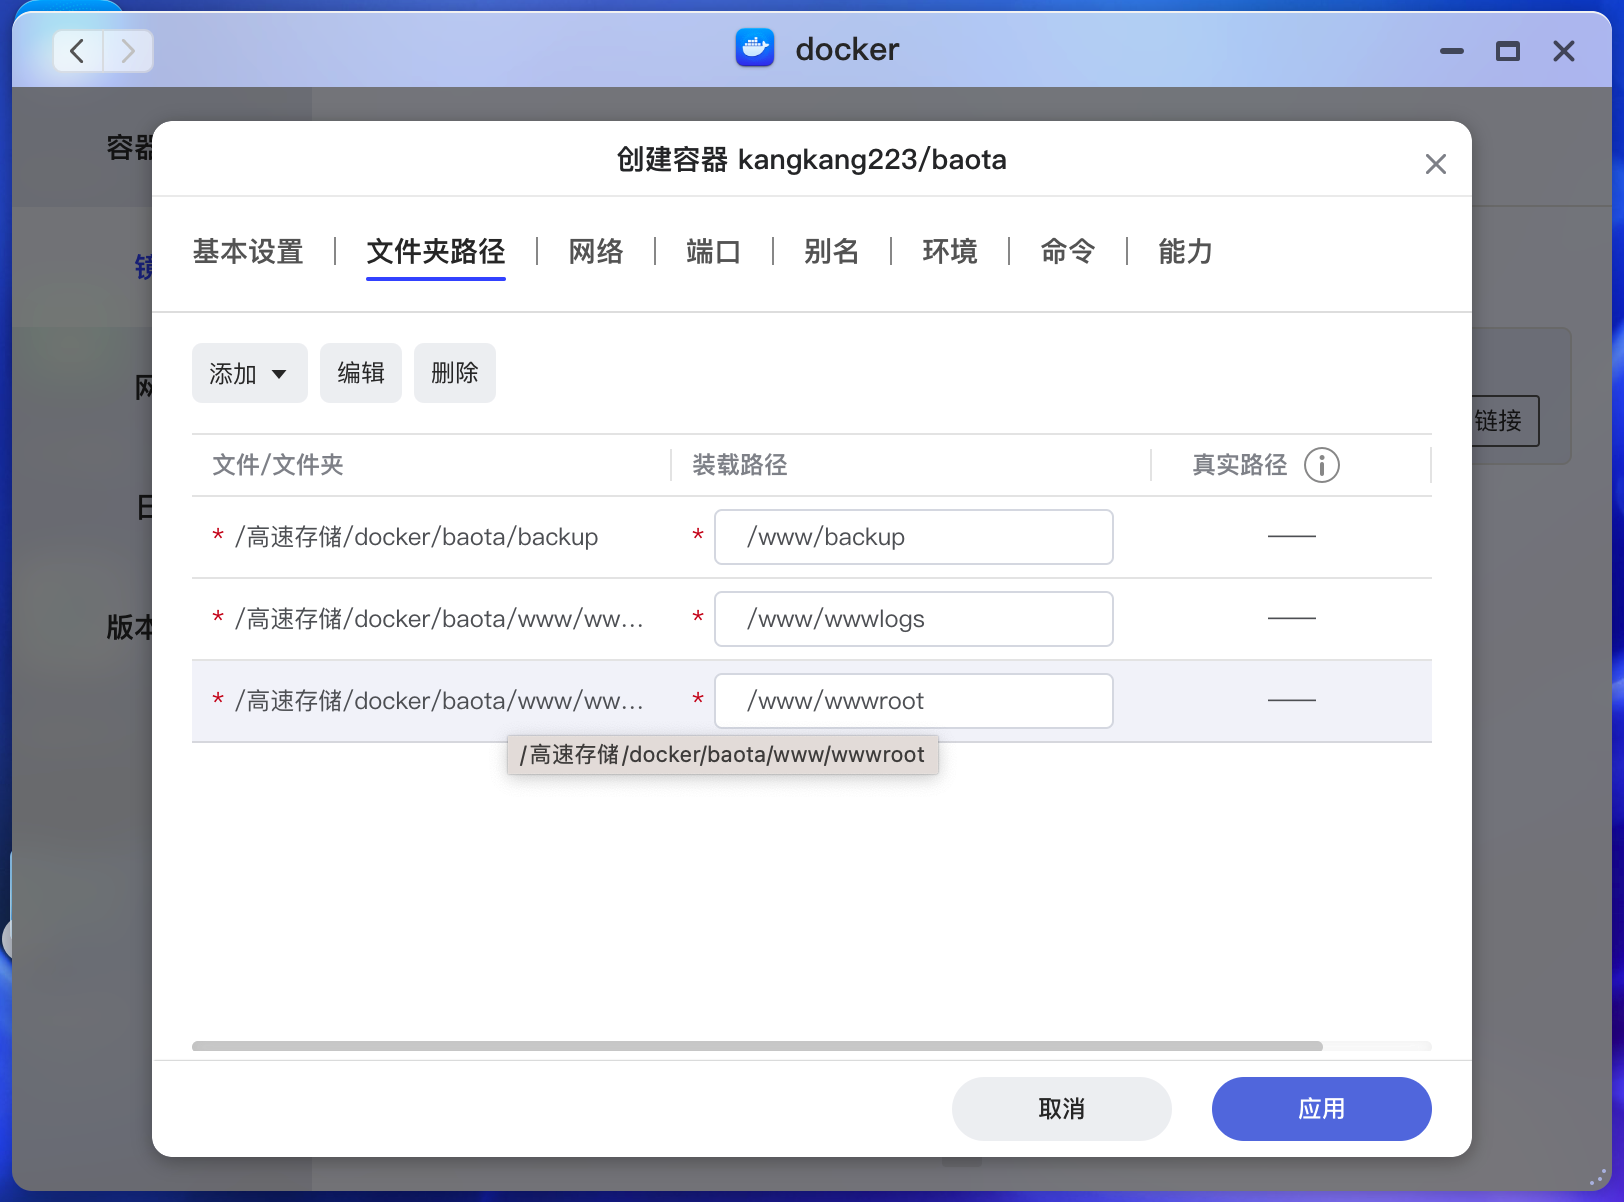
Task: Click the 编辑 button
Action: [x=361, y=373]
